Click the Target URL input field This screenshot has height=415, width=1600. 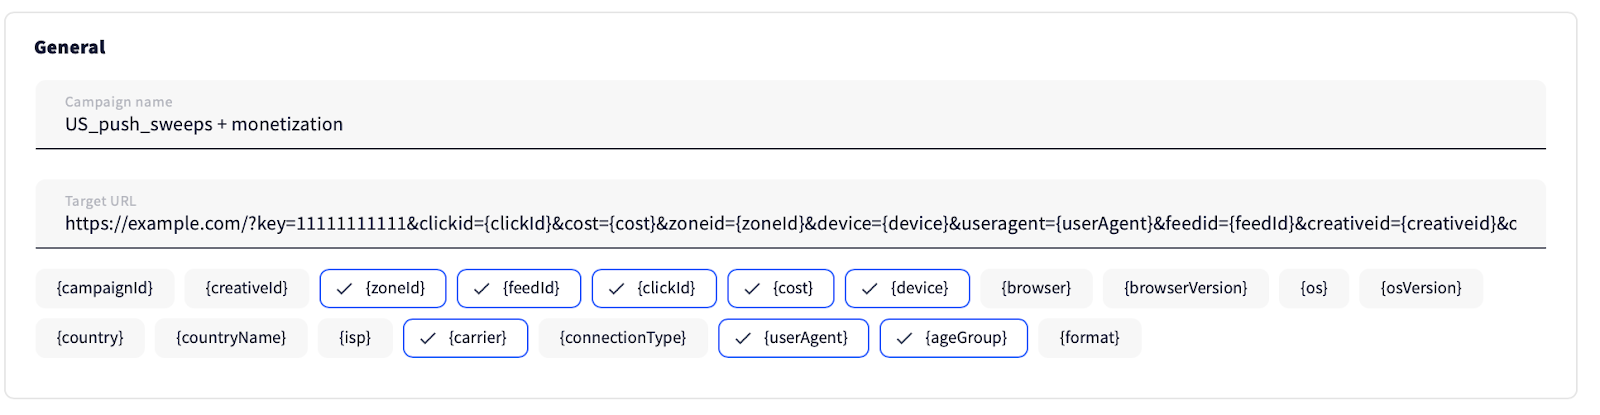coord(790,223)
